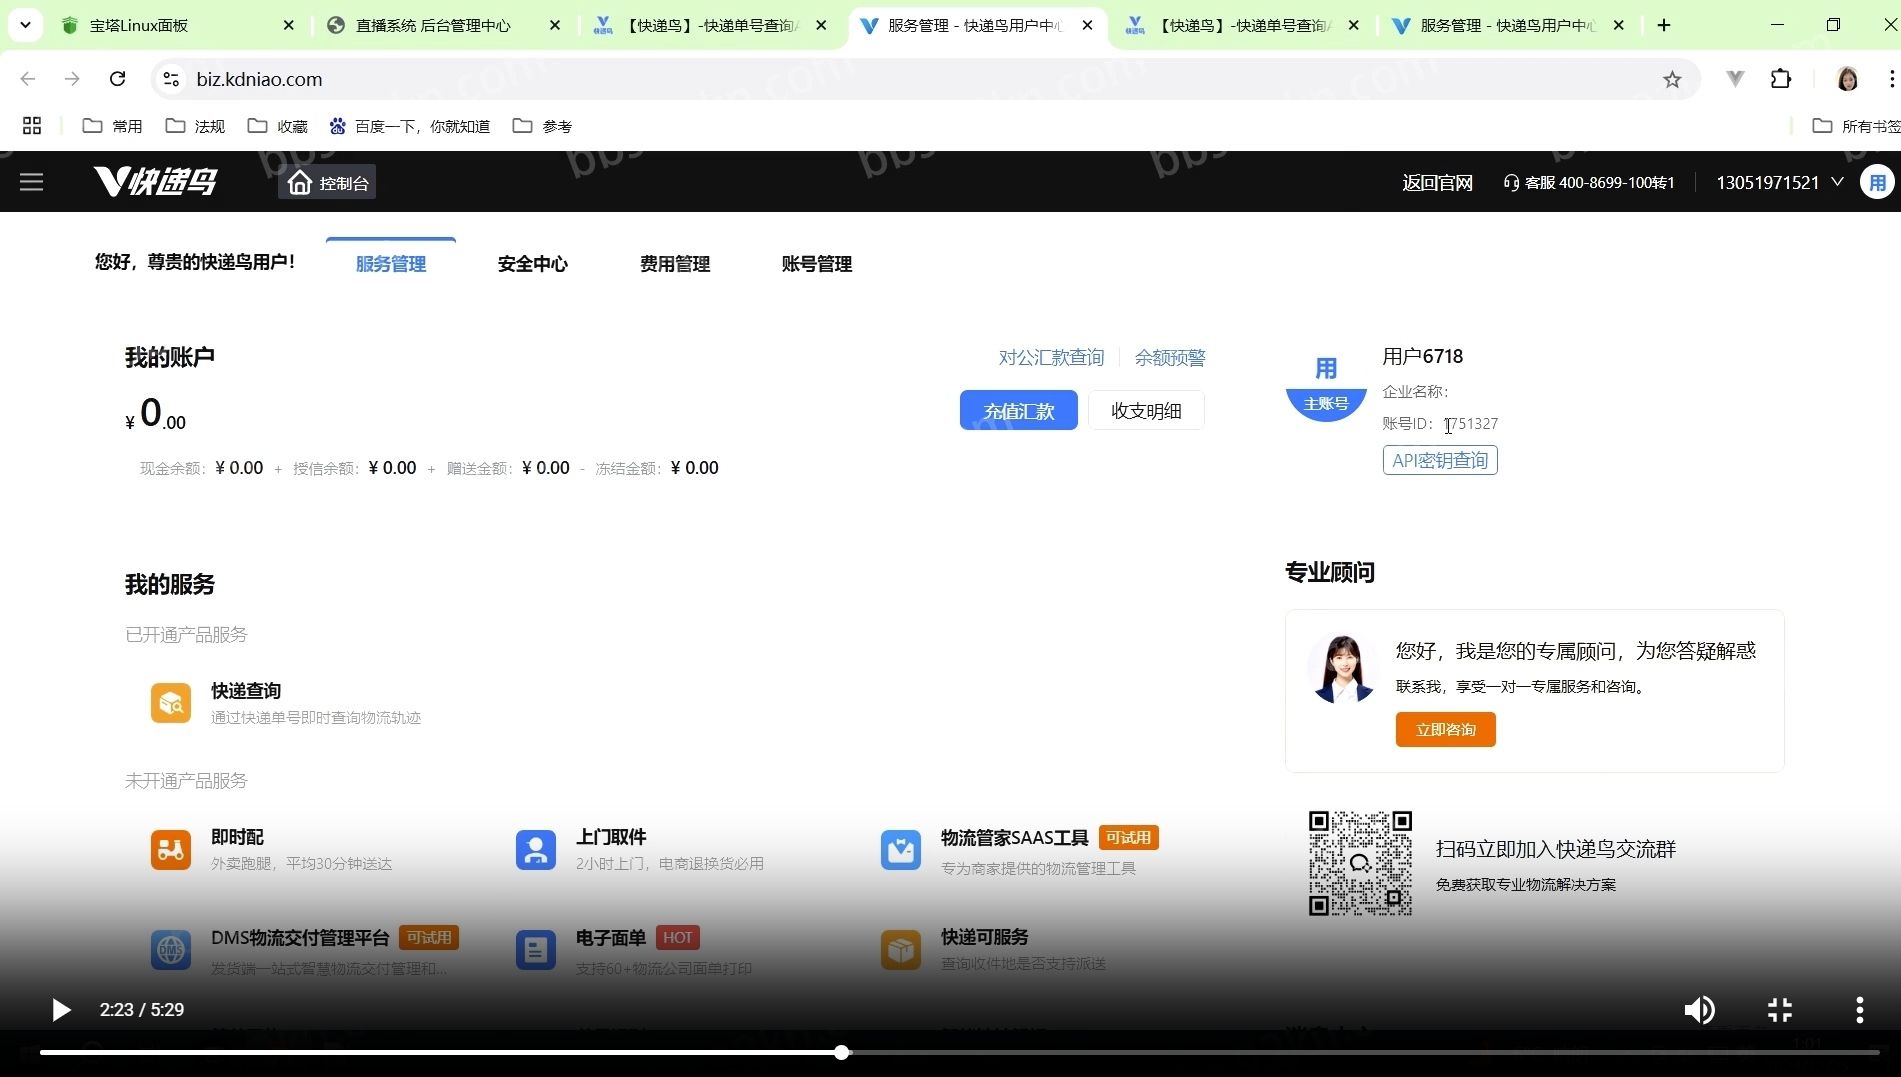
Task: Click the QR code image
Action: pos(1360,863)
